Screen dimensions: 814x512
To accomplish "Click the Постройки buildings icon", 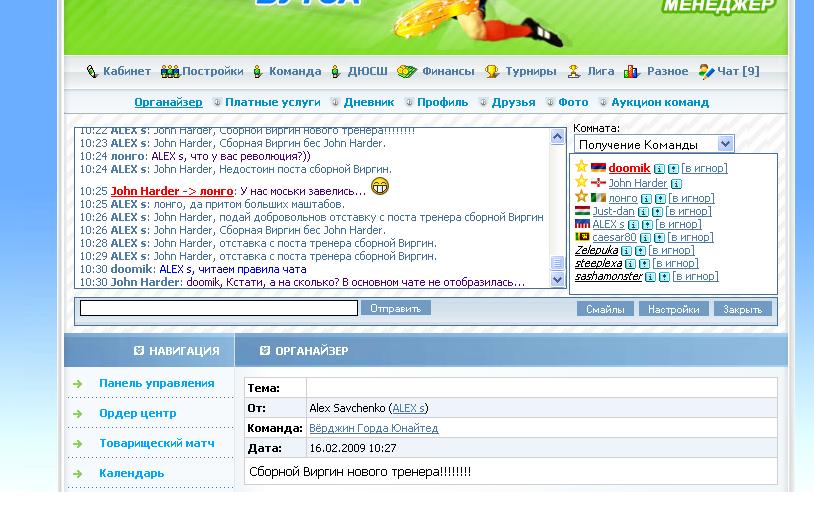I will 170,72.
